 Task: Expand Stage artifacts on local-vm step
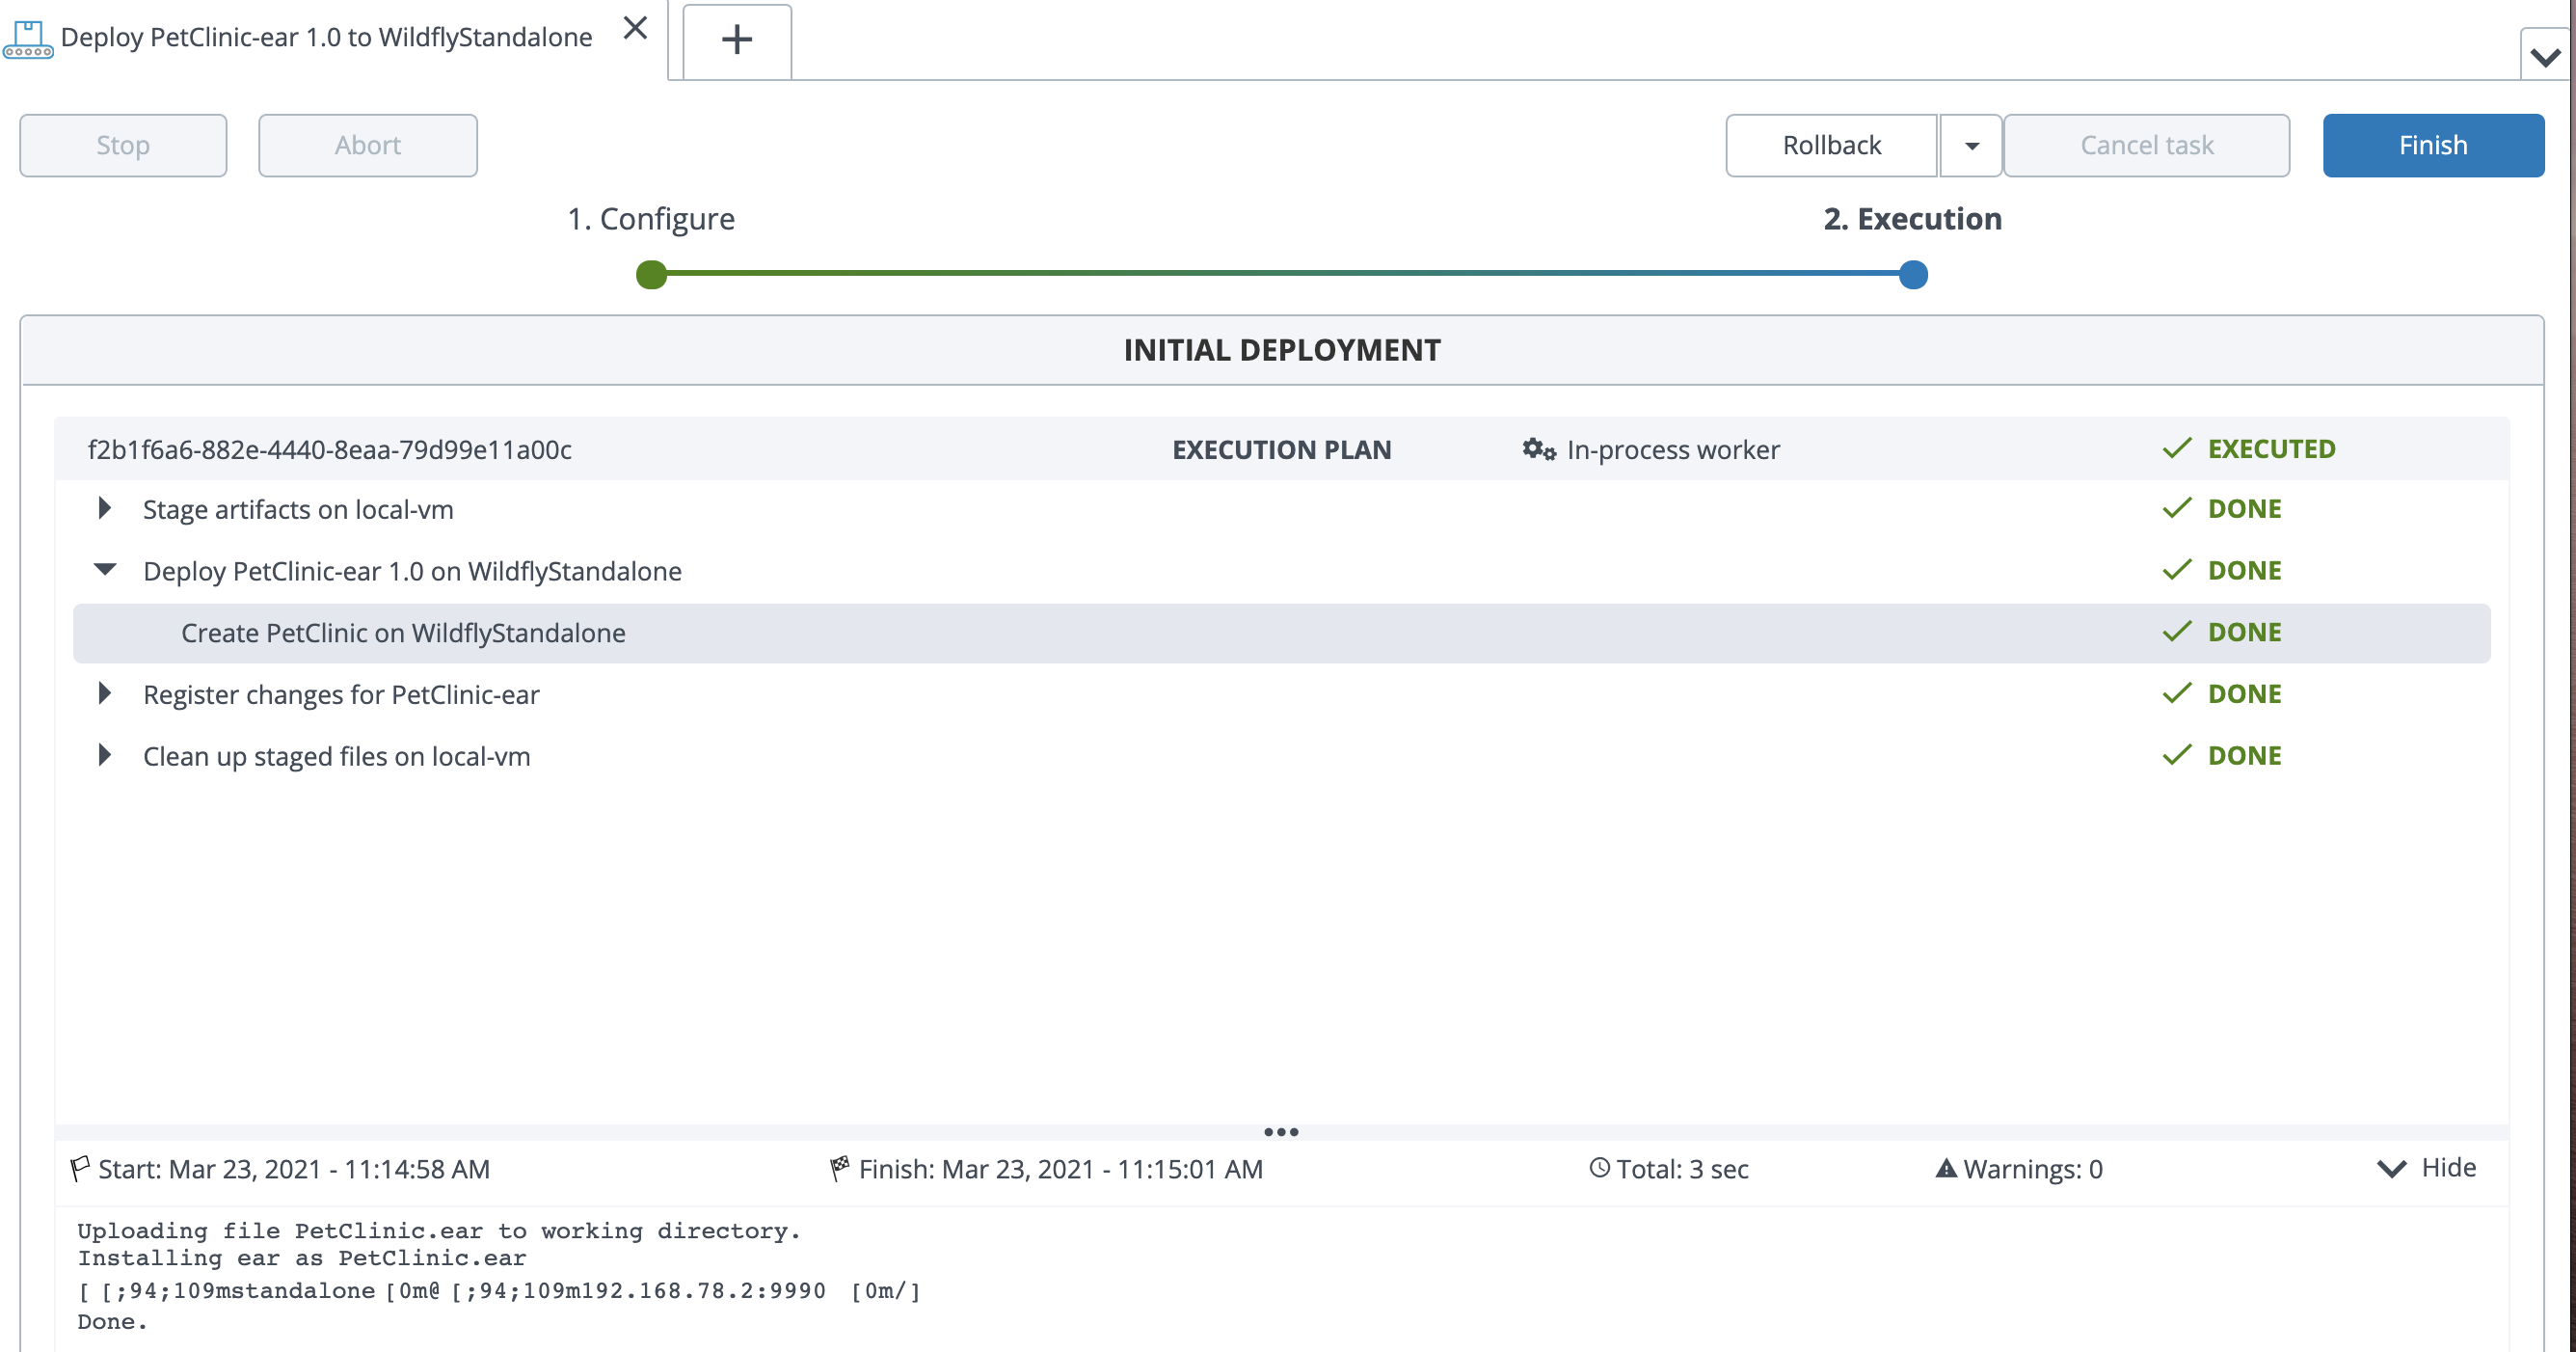(x=104, y=509)
